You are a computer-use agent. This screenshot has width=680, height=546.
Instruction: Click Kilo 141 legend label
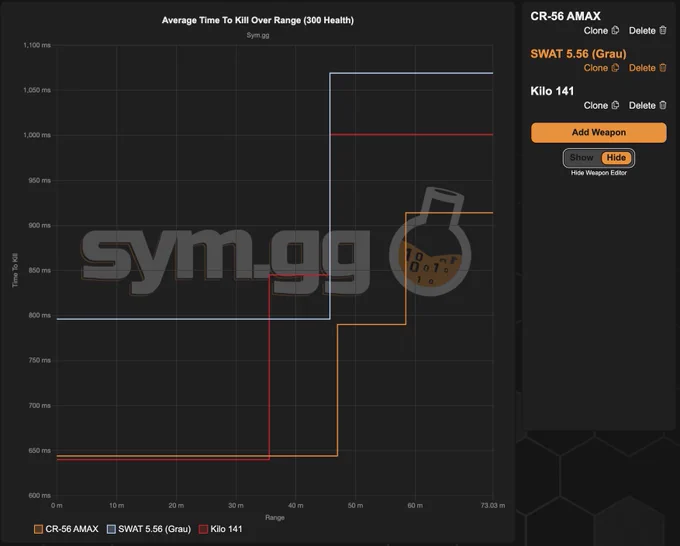click(x=226, y=529)
